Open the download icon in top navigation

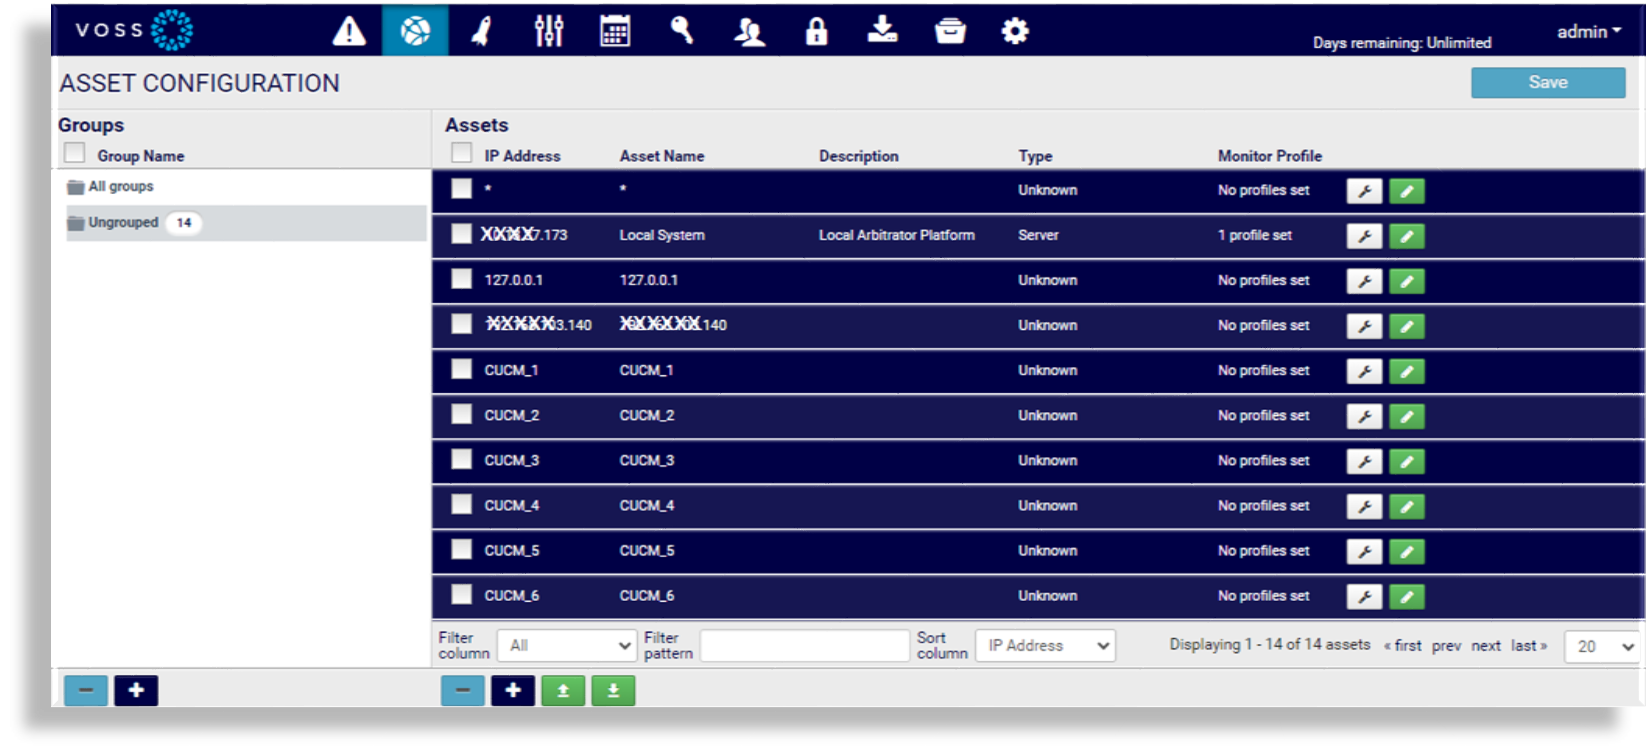click(x=882, y=30)
